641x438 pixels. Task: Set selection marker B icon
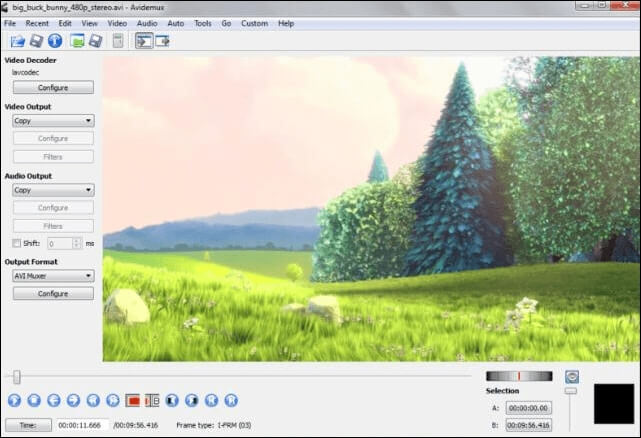click(152, 401)
